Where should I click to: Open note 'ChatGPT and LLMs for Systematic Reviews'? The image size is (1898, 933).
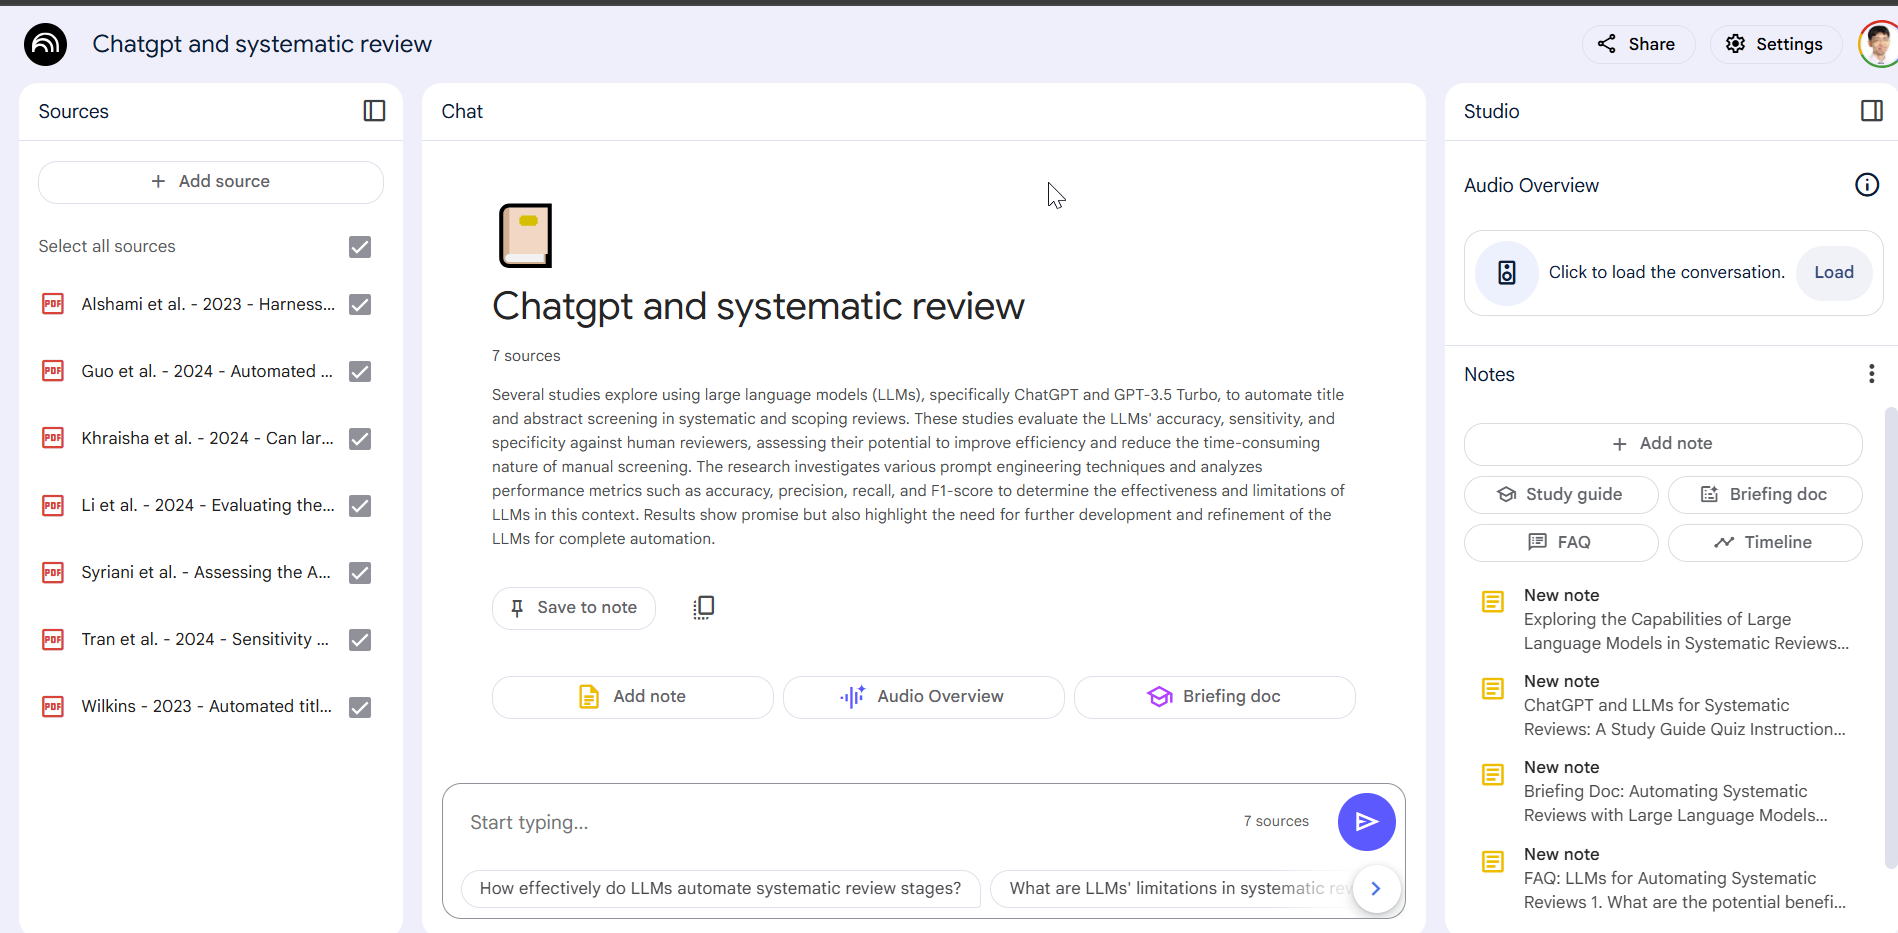coord(1684,705)
